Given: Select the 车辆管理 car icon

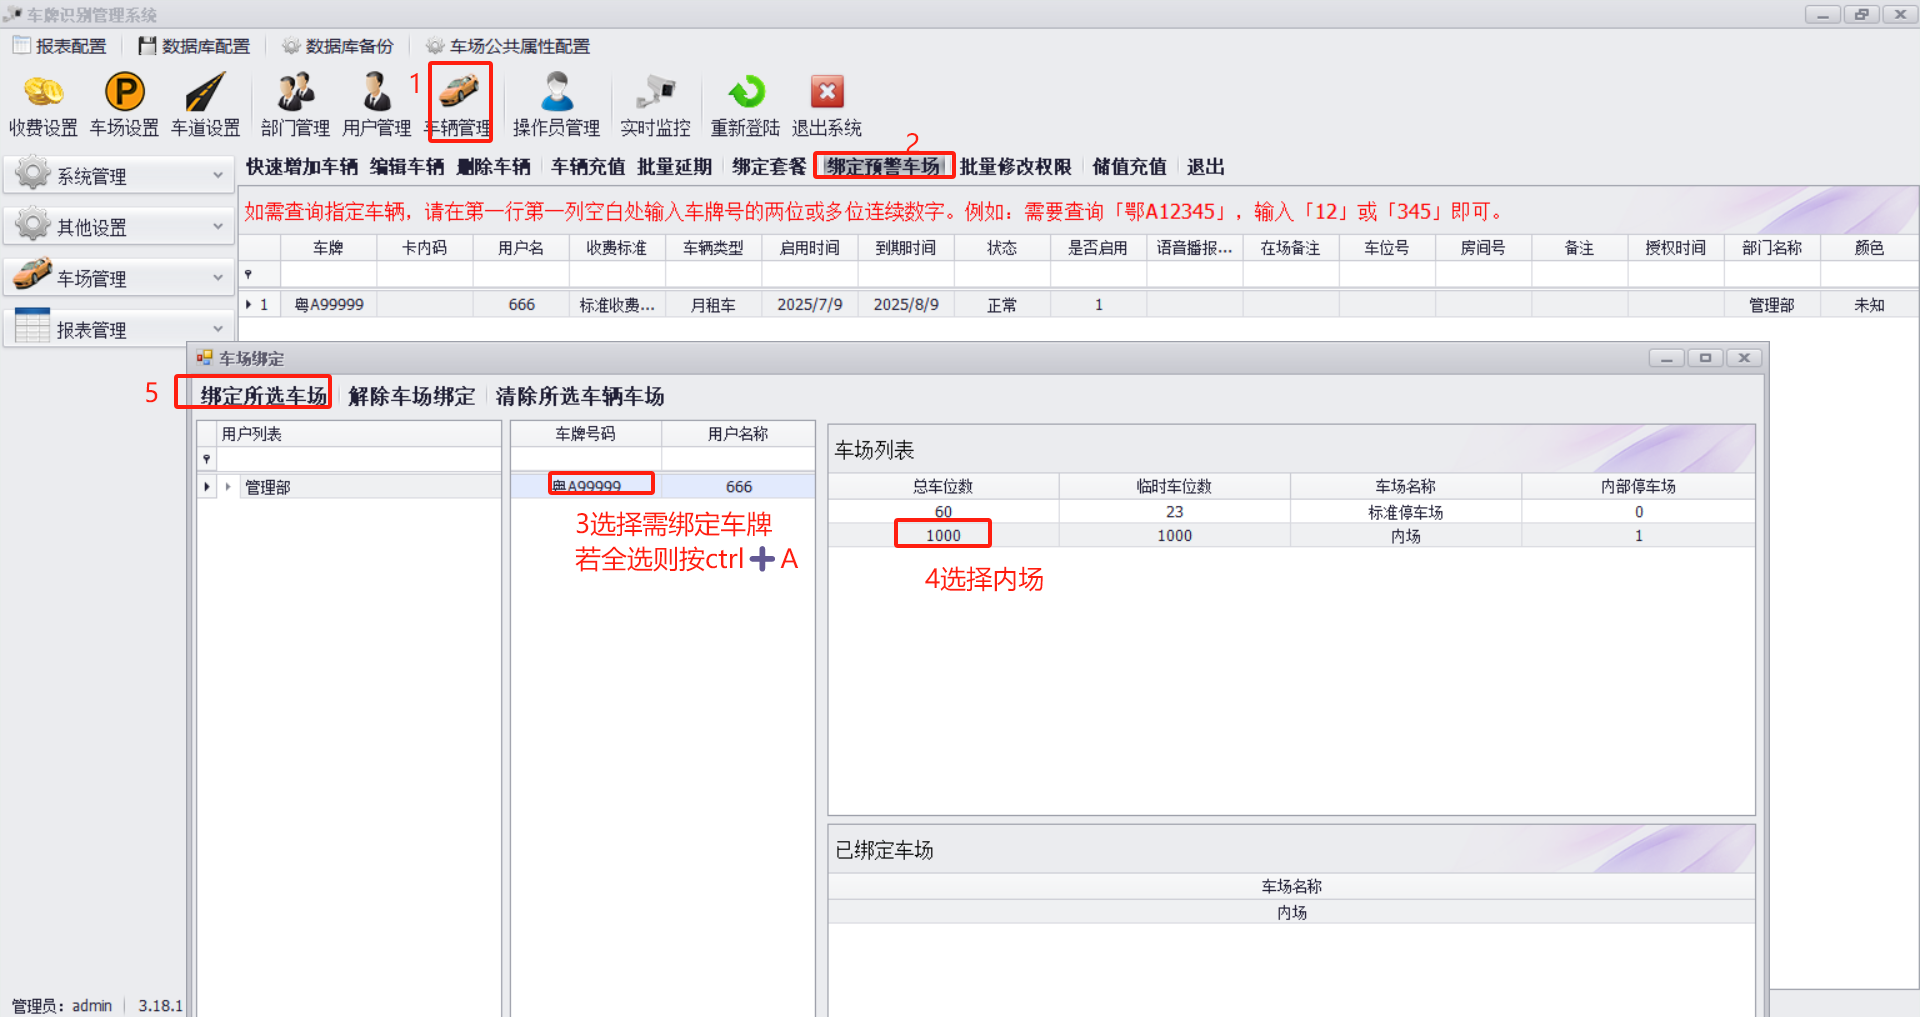Looking at the screenshot, I should click(459, 92).
